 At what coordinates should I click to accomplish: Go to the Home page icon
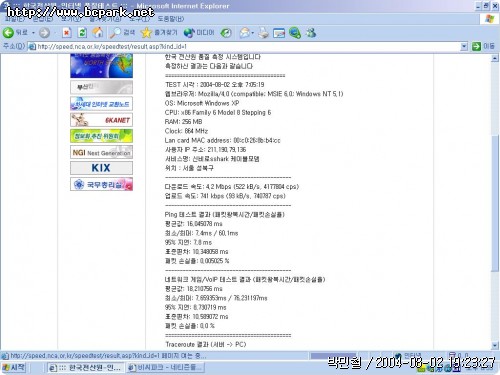98,33
